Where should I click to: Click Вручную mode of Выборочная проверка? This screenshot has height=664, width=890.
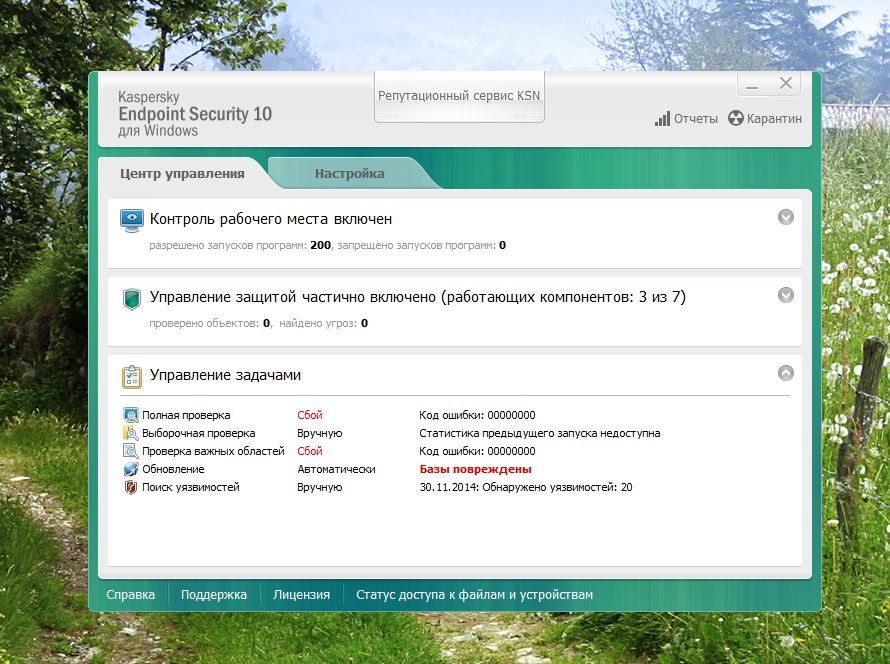tap(320, 433)
